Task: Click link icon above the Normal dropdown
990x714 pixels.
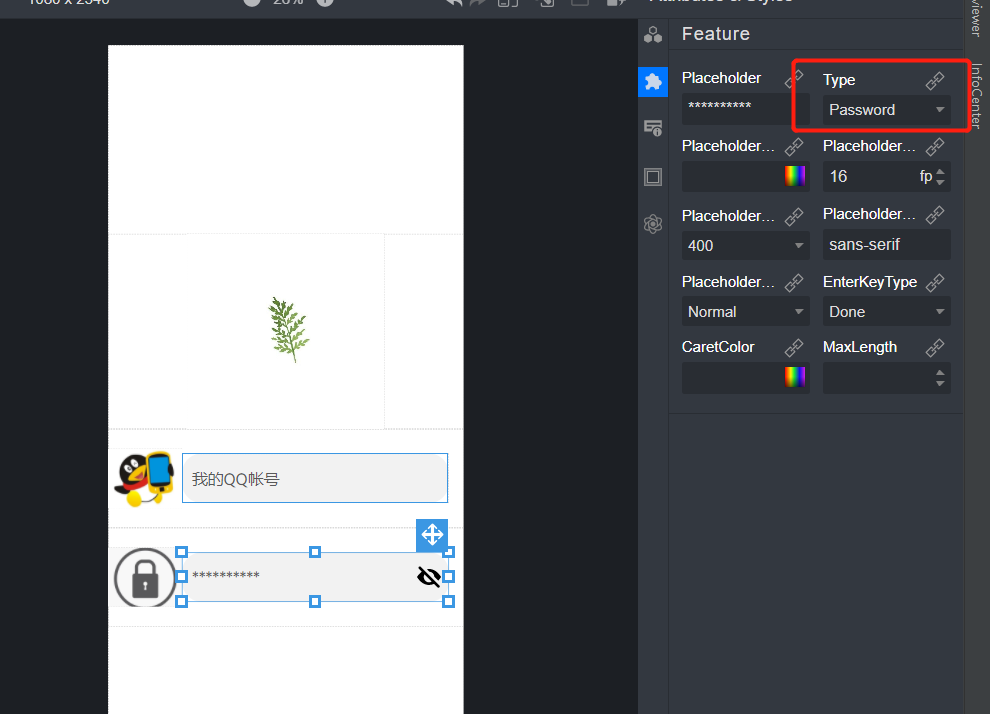Action: (794, 282)
